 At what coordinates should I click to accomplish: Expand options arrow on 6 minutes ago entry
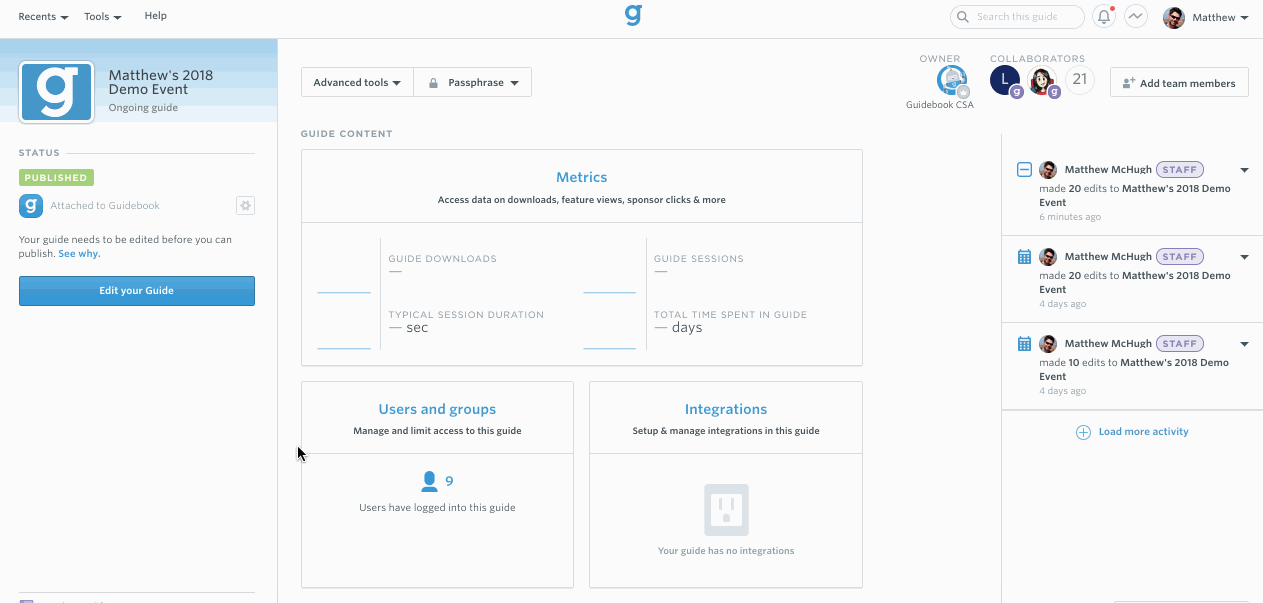click(1244, 171)
